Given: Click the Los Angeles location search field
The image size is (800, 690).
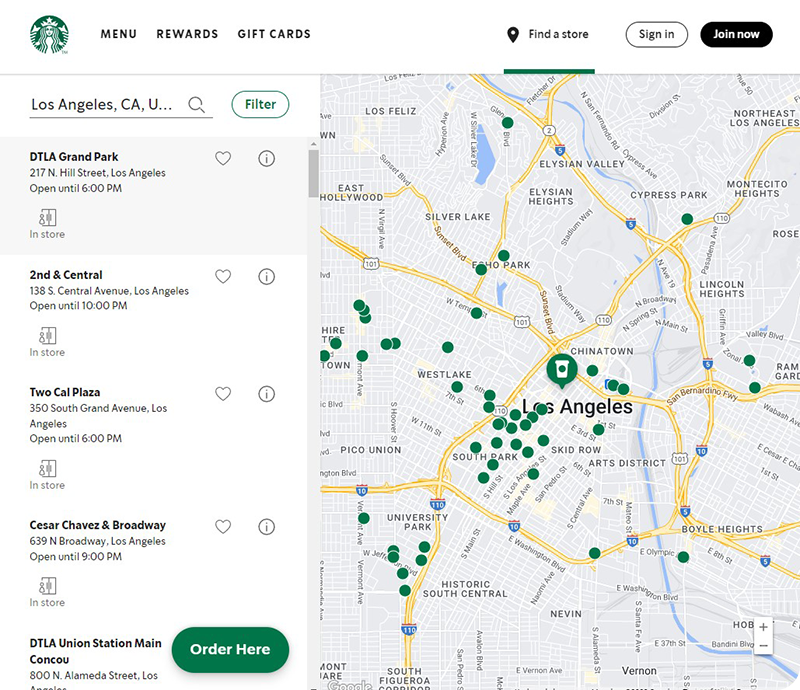Looking at the screenshot, I should (x=104, y=105).
